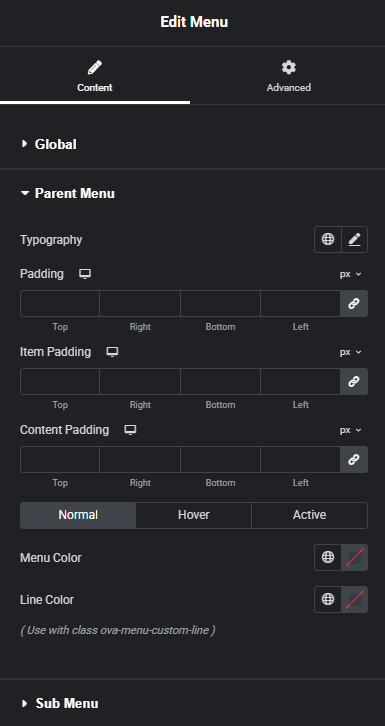The image size is (385, 726).
Task: Switch to the Advanced tab
Action: coord(288,76)
